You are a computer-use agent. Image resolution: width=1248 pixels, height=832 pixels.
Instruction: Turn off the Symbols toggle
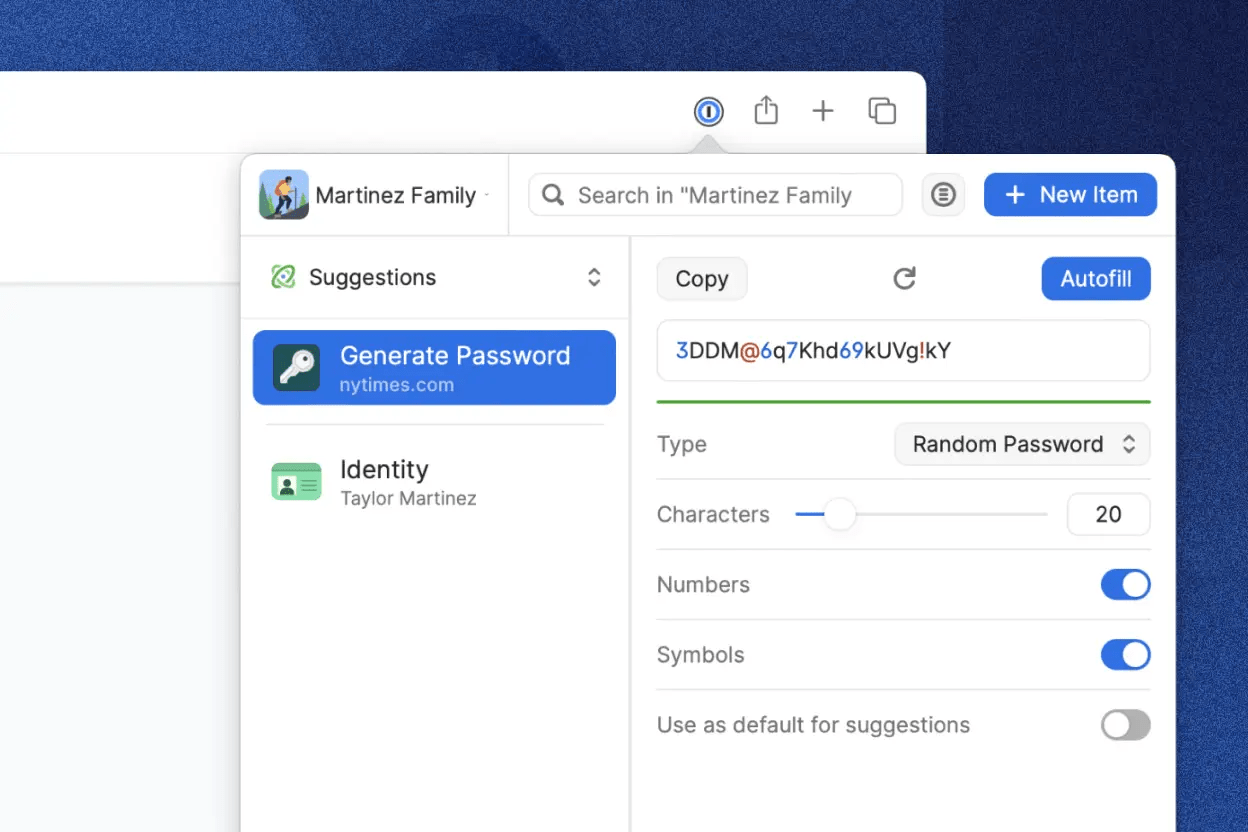(1126, 655)
